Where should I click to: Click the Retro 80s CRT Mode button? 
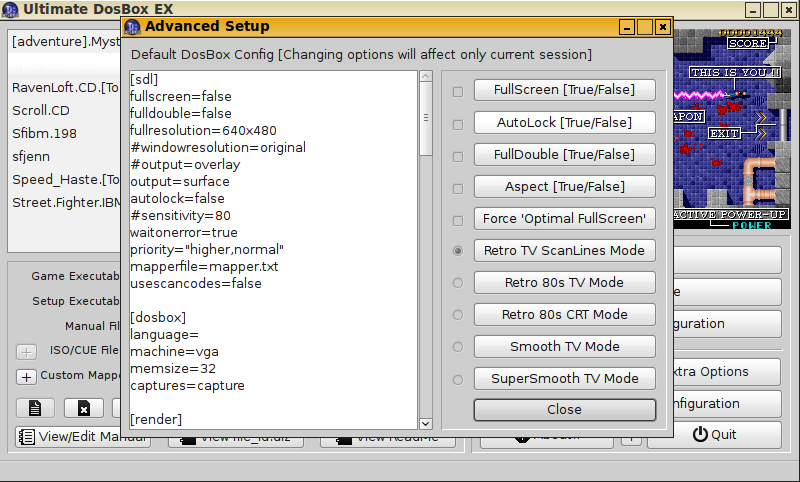click(564, 315)
